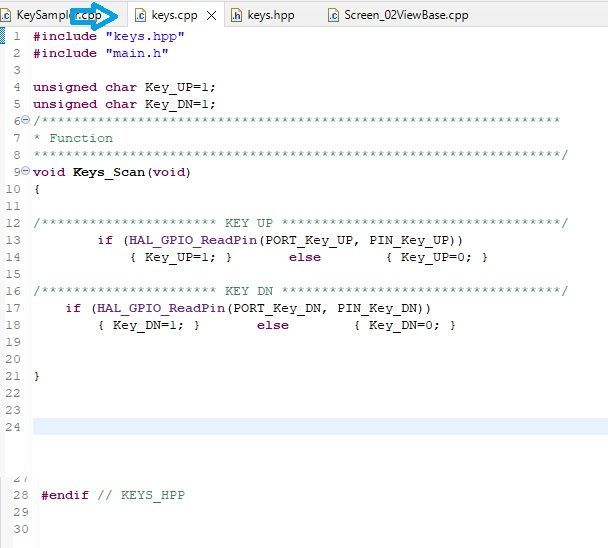
Task: Click the '* Function' comment text
Action: [x=73, y=138]
